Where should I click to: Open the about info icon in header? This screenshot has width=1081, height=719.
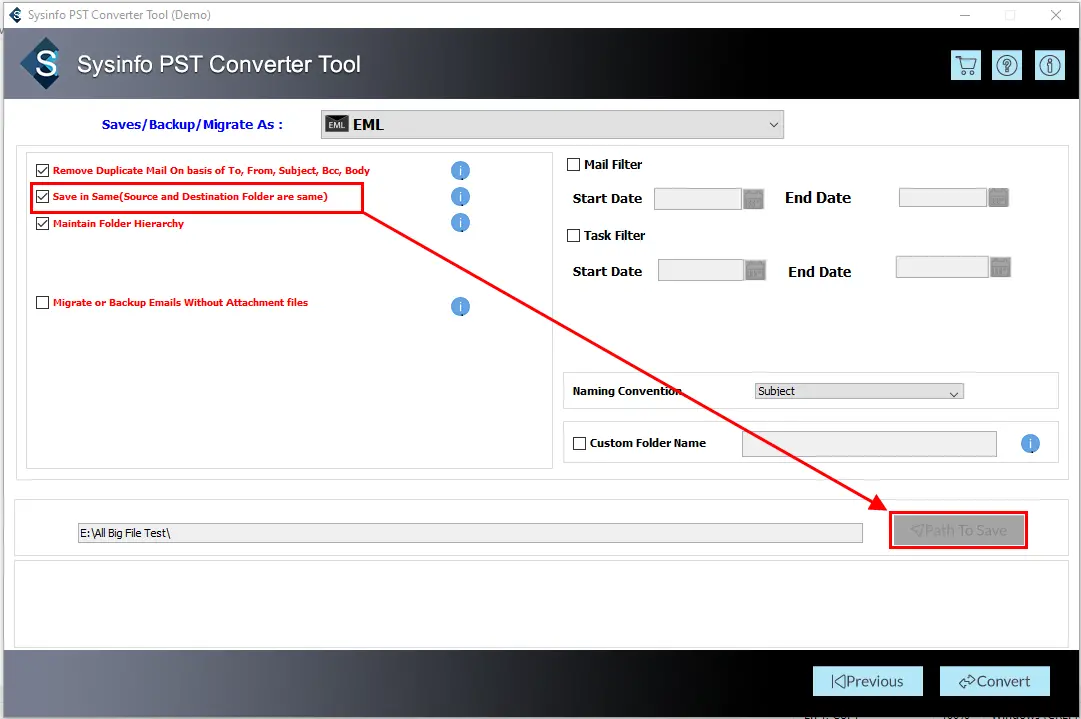tap(1049, 65)
